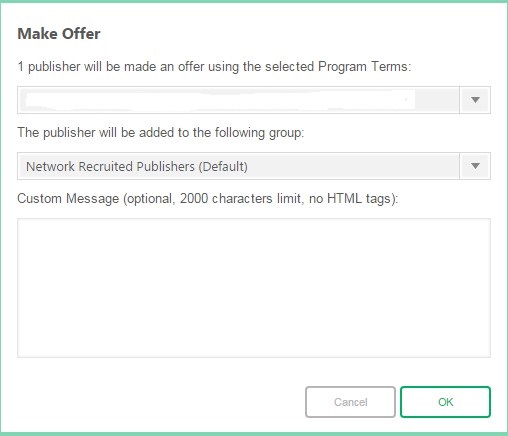Change the publisher group selection
This screenshot has height=436, width=508.
pos(254,166)
